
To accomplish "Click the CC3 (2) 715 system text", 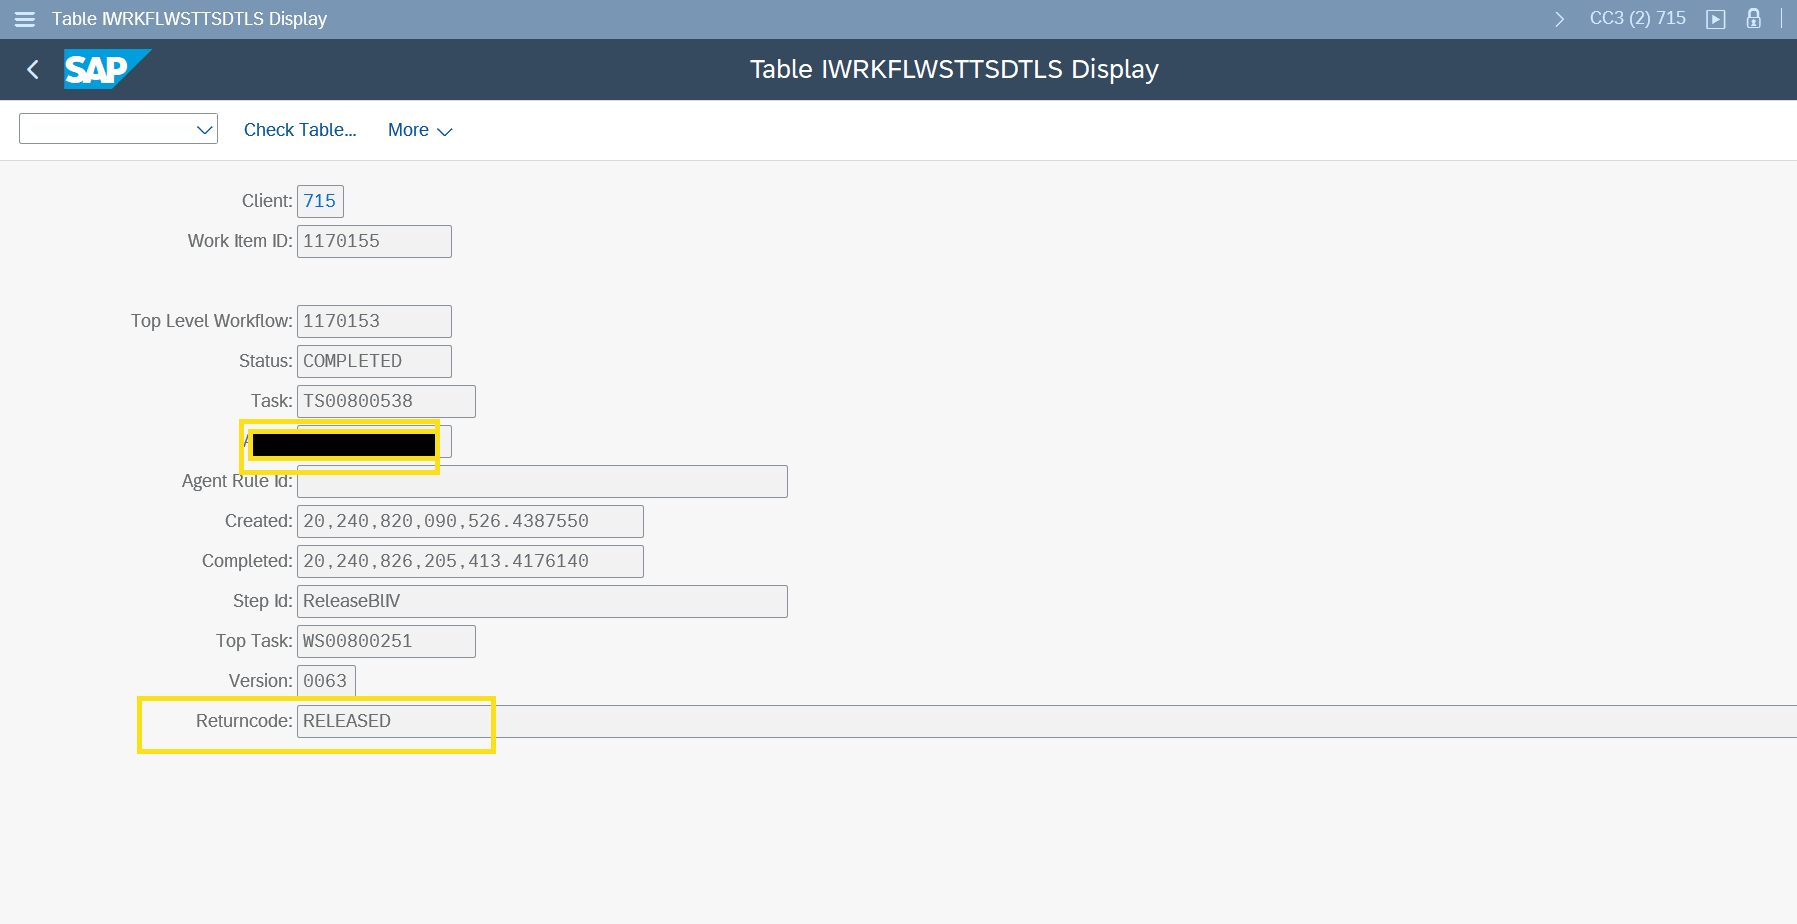I will click(1637, 18).
